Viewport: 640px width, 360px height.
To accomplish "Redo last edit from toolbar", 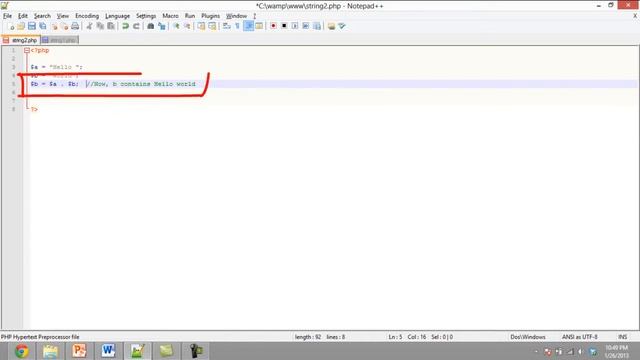I will click(136, 26).
